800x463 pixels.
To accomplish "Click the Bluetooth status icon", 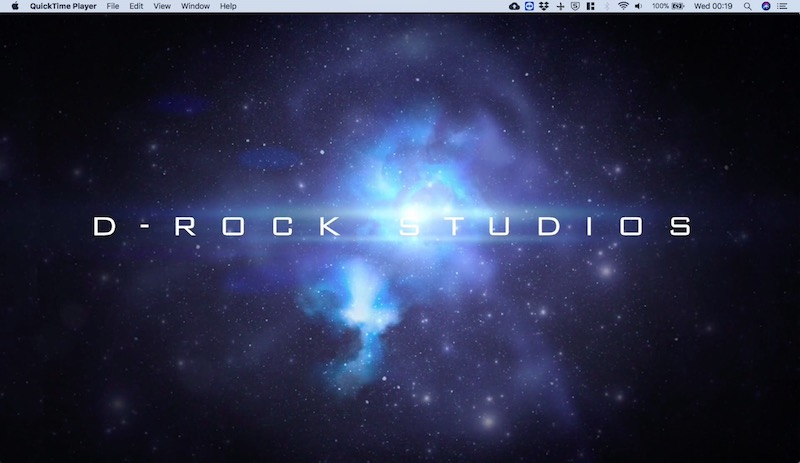I will click(x=607, y=6).
